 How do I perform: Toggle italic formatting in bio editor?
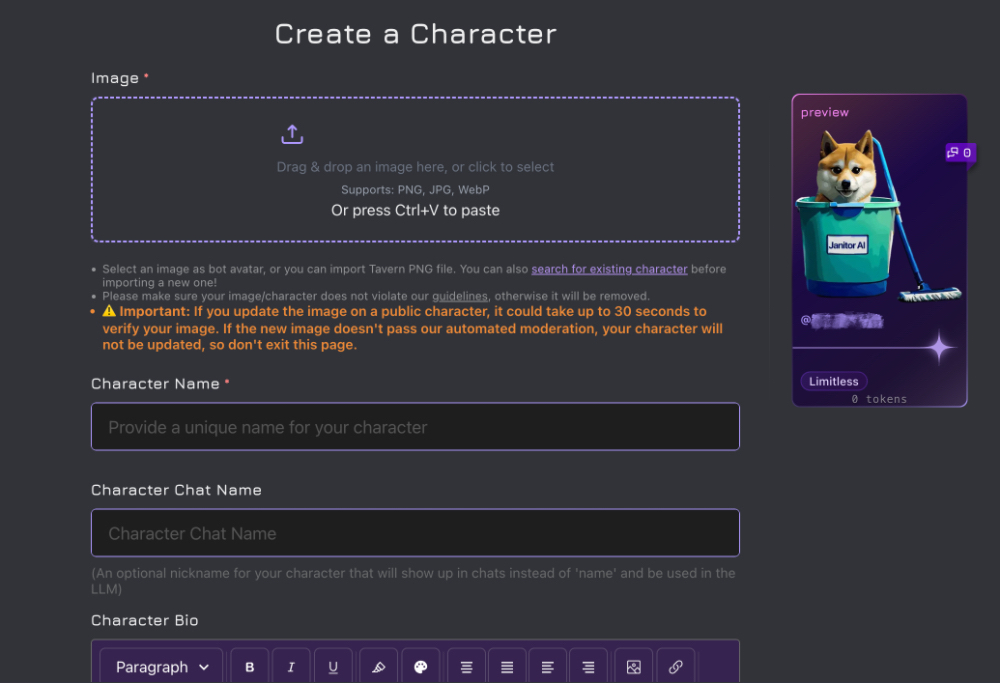tap(291, 667)
